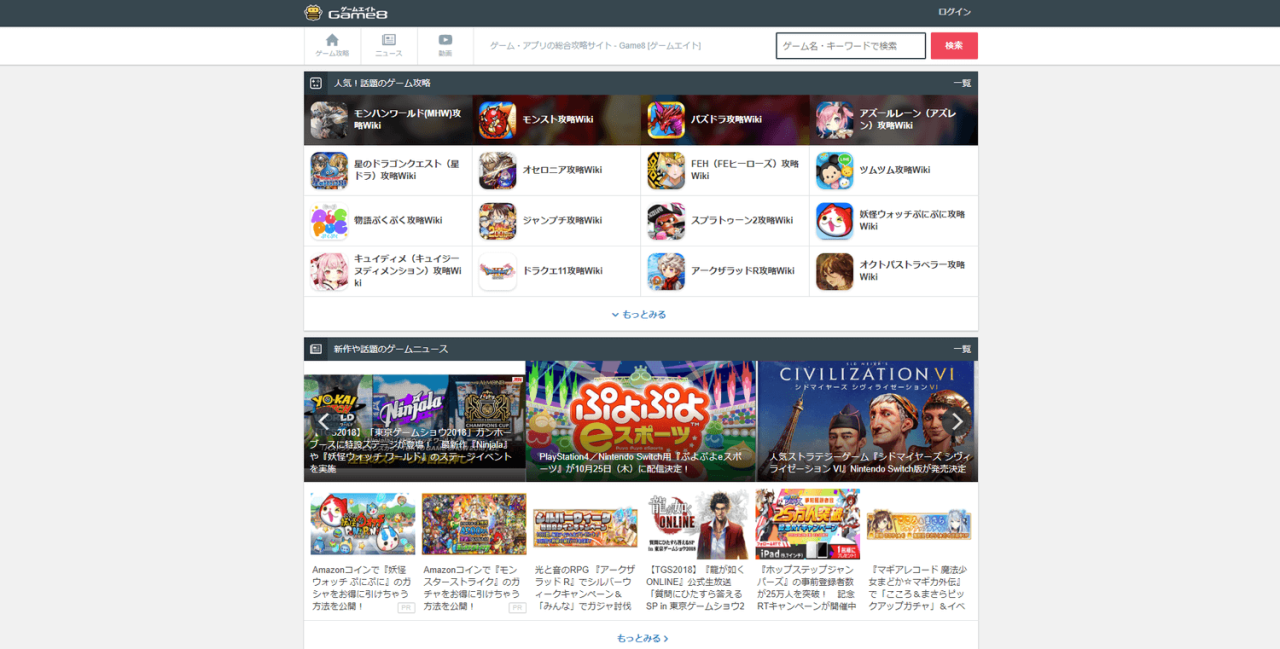
Task: Click マギアレコード 魔法少女まどか article text
Action: pos(919,587)
